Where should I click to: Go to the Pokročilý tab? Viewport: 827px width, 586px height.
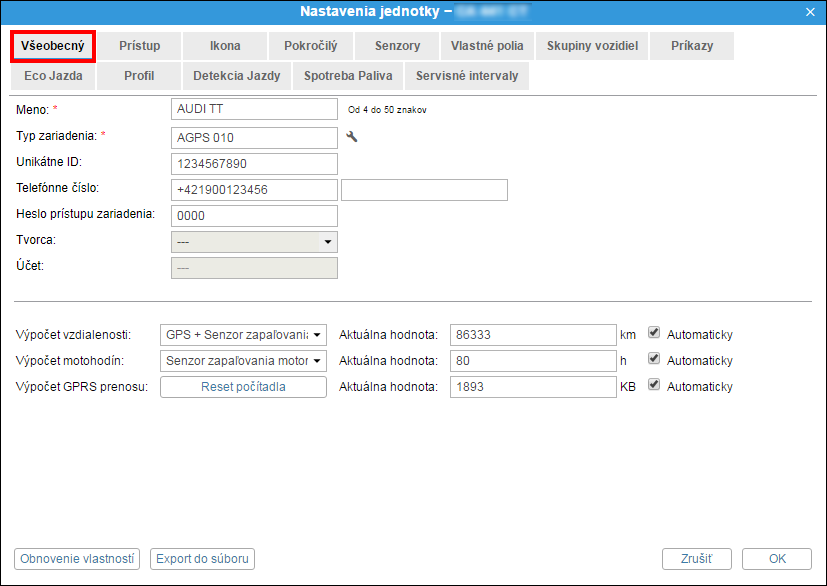[311, 46]
